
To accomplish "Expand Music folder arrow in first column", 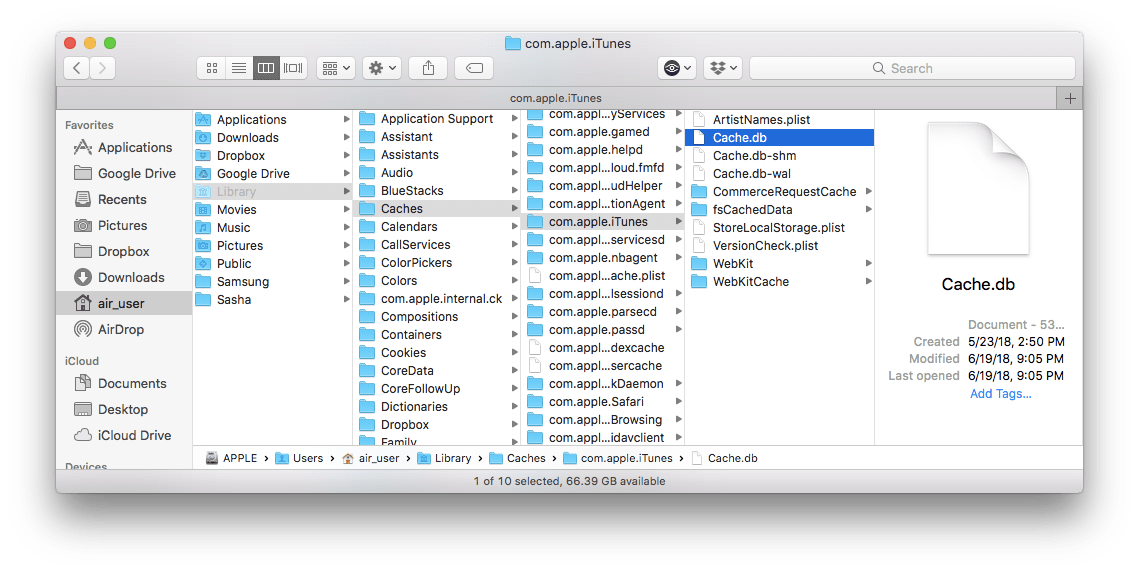I will (346, 228).
